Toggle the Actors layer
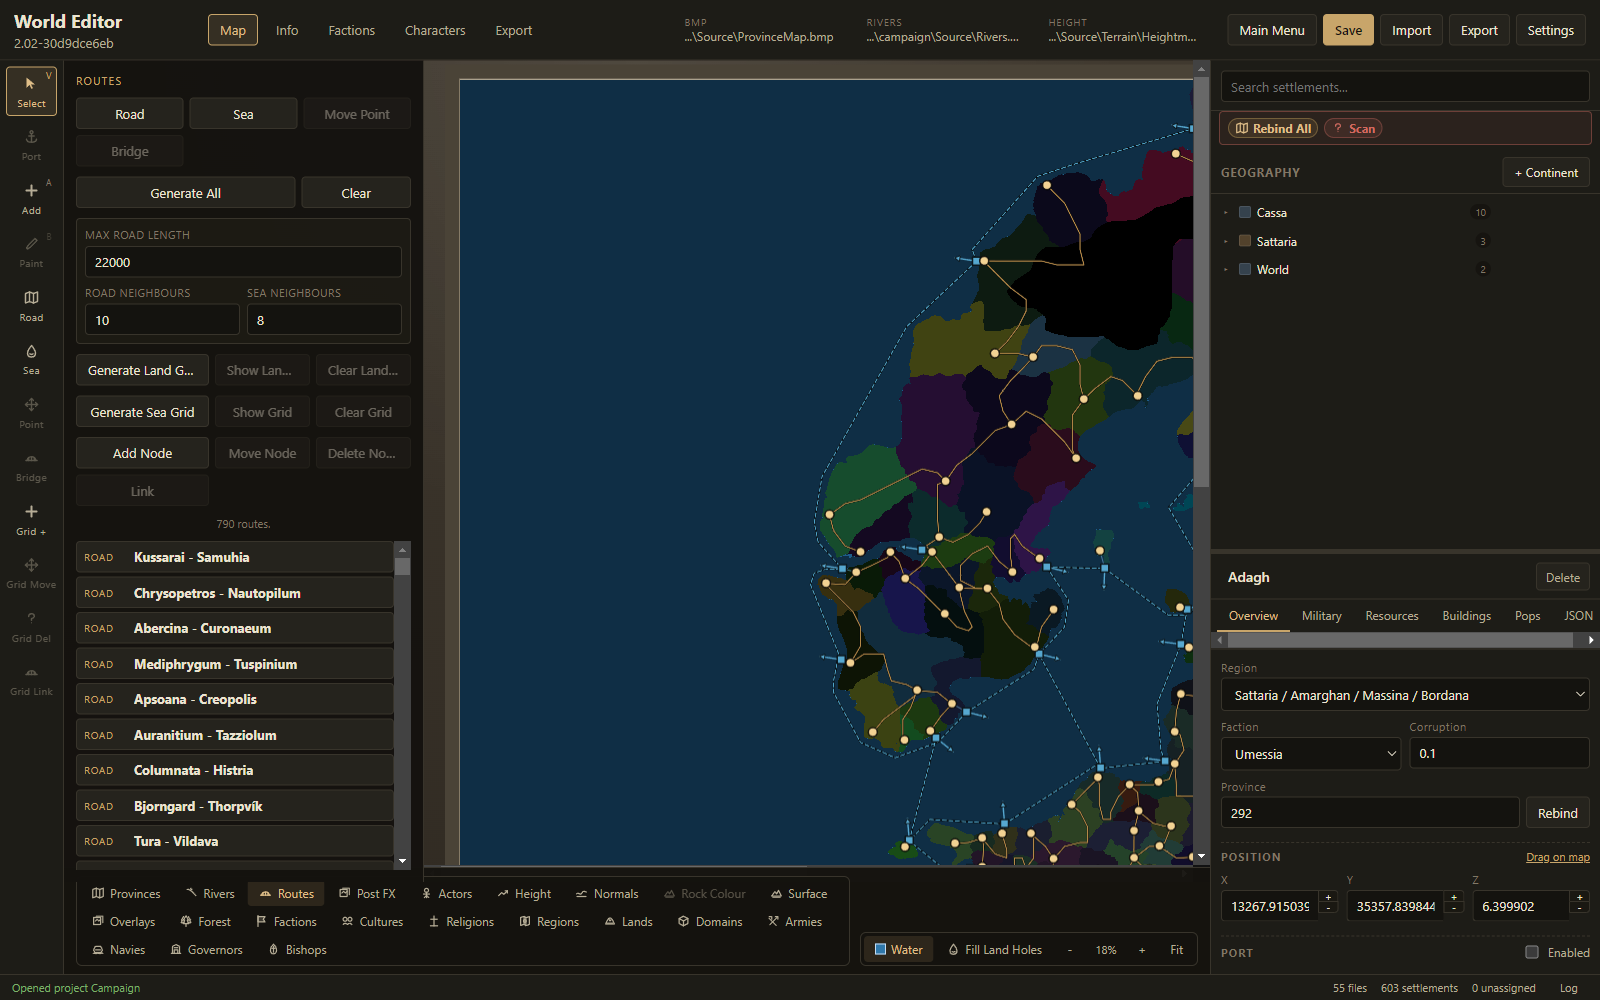This screenshot has width=1600, height=1000. coord(447,894)
